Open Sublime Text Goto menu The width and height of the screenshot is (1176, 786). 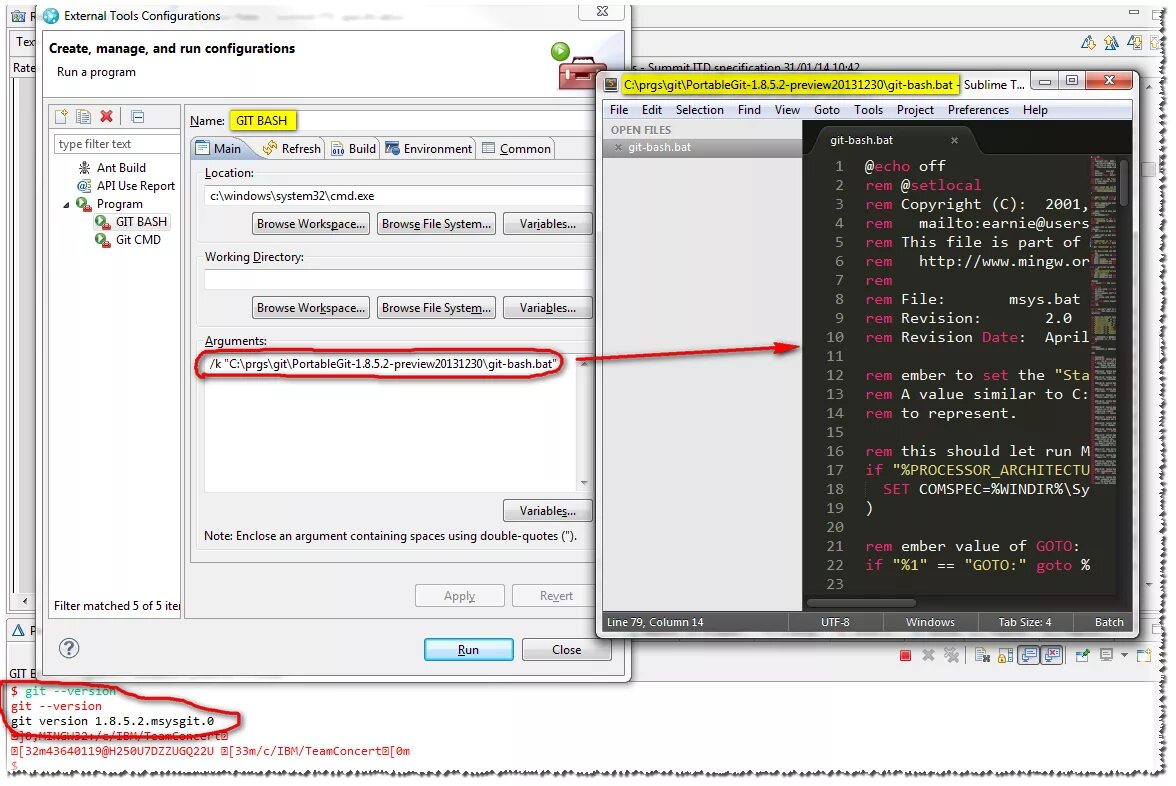click(x=826, y=110)
